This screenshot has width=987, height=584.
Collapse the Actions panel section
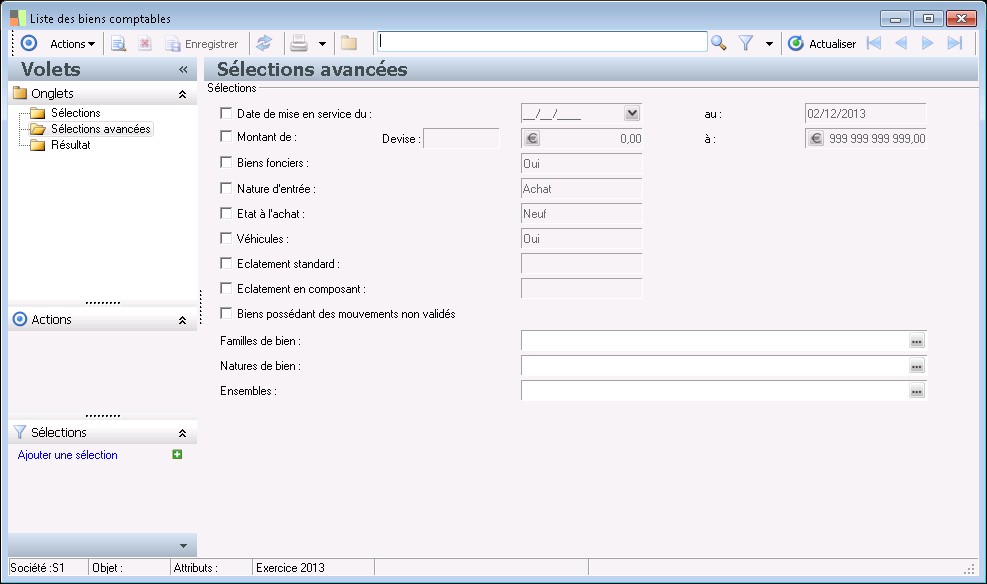[183, 320]
